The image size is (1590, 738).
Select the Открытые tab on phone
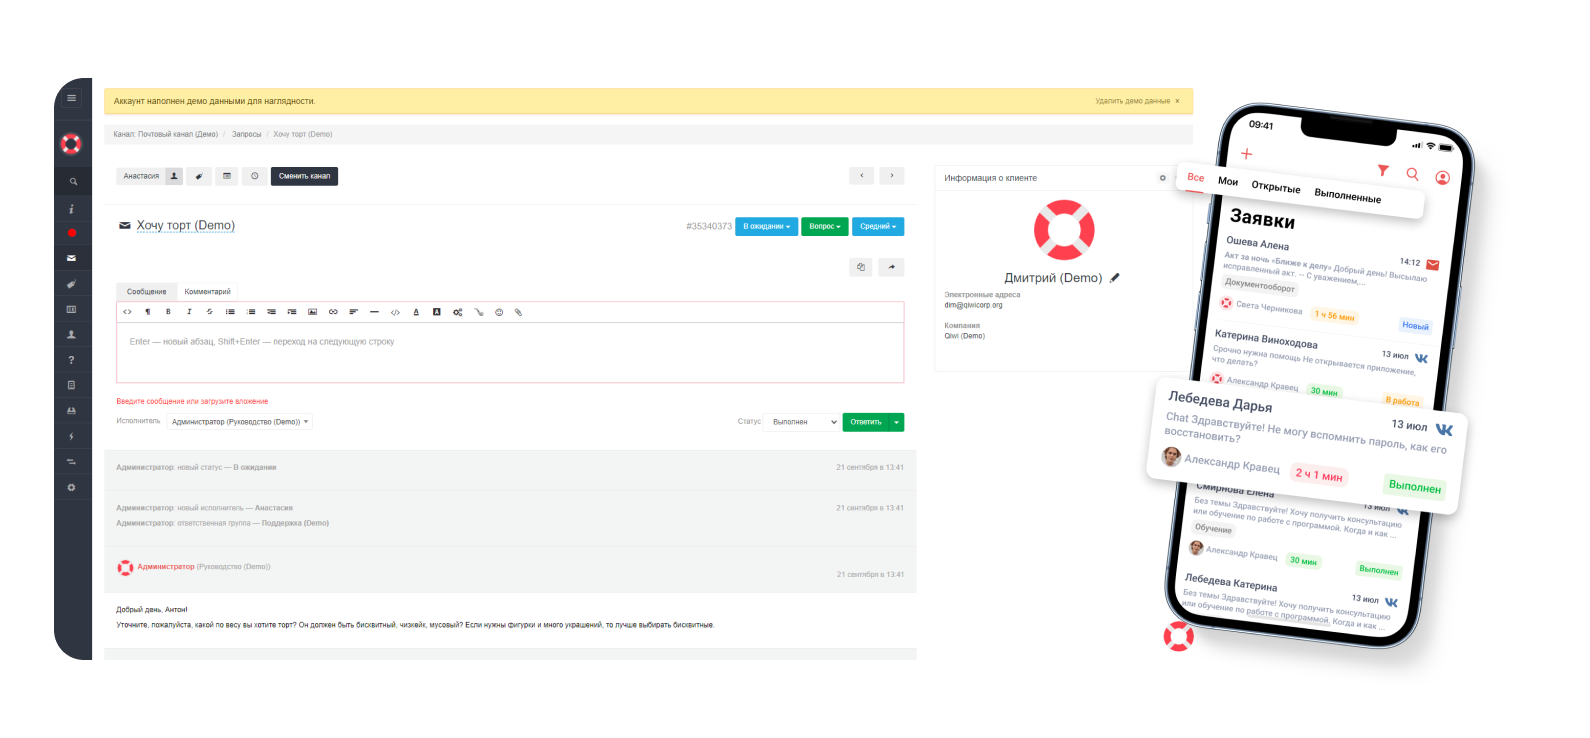(x=1276, y=187)
